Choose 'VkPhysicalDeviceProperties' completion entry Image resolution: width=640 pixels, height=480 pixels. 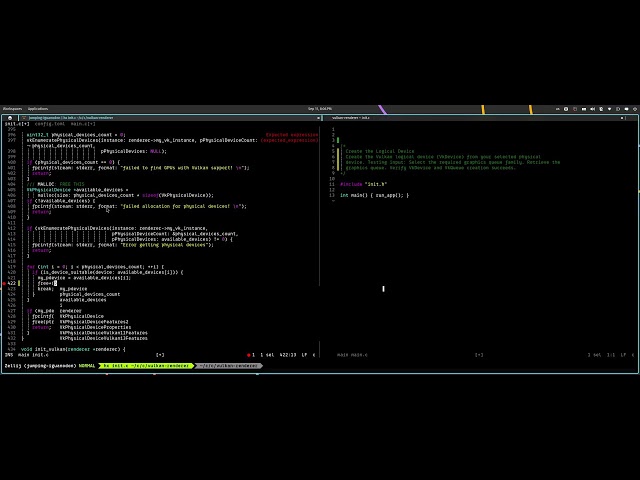[x=95, y=327]
